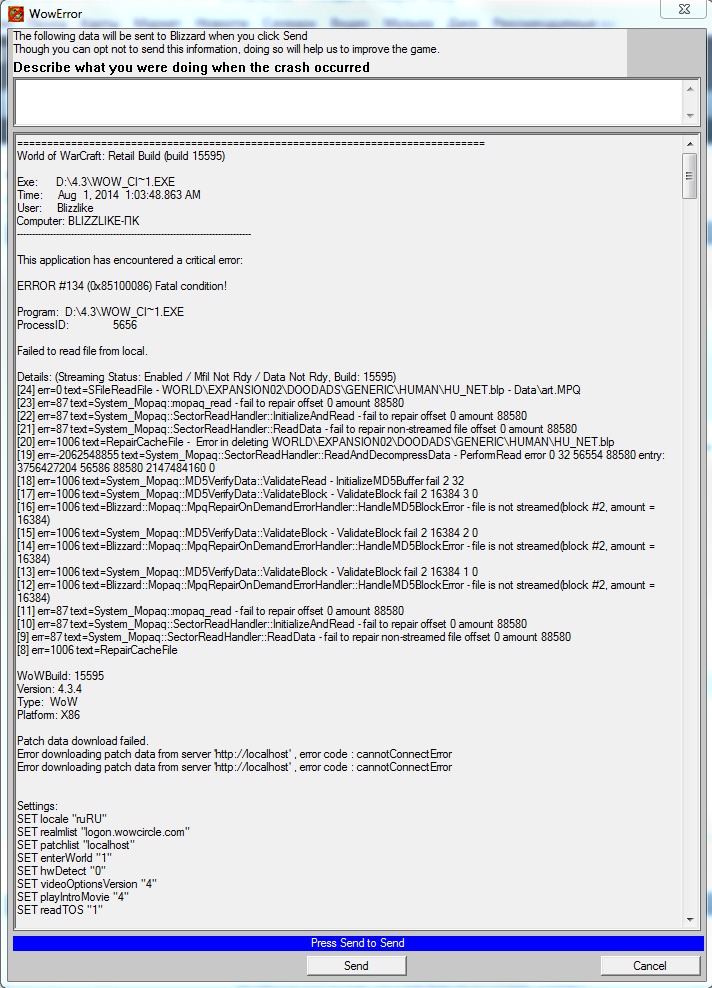This screenshot has width=712, height=988.
Task: Click description box scroll down arrow
Action: (x=691, y=116)
